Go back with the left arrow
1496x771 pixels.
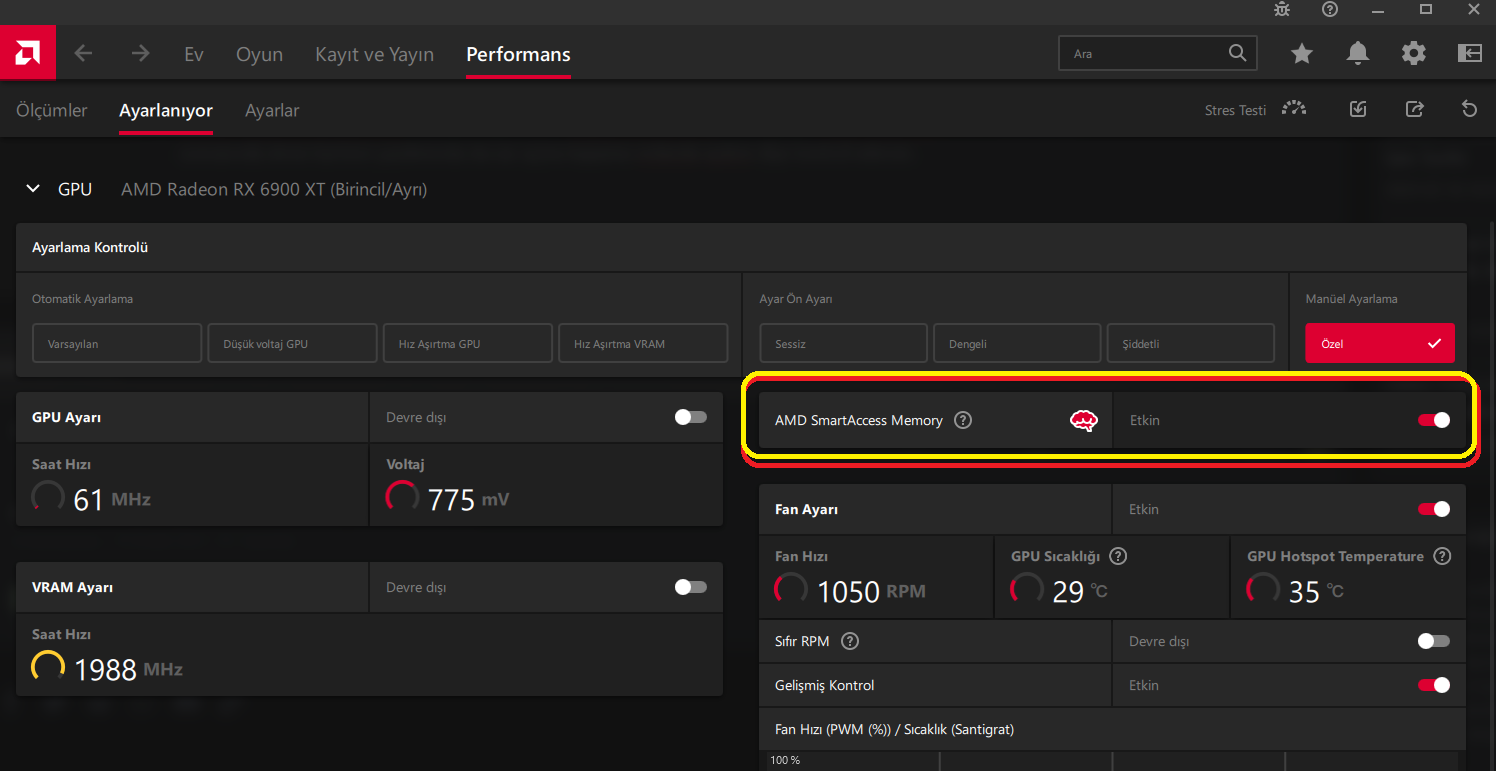[84, 53]
